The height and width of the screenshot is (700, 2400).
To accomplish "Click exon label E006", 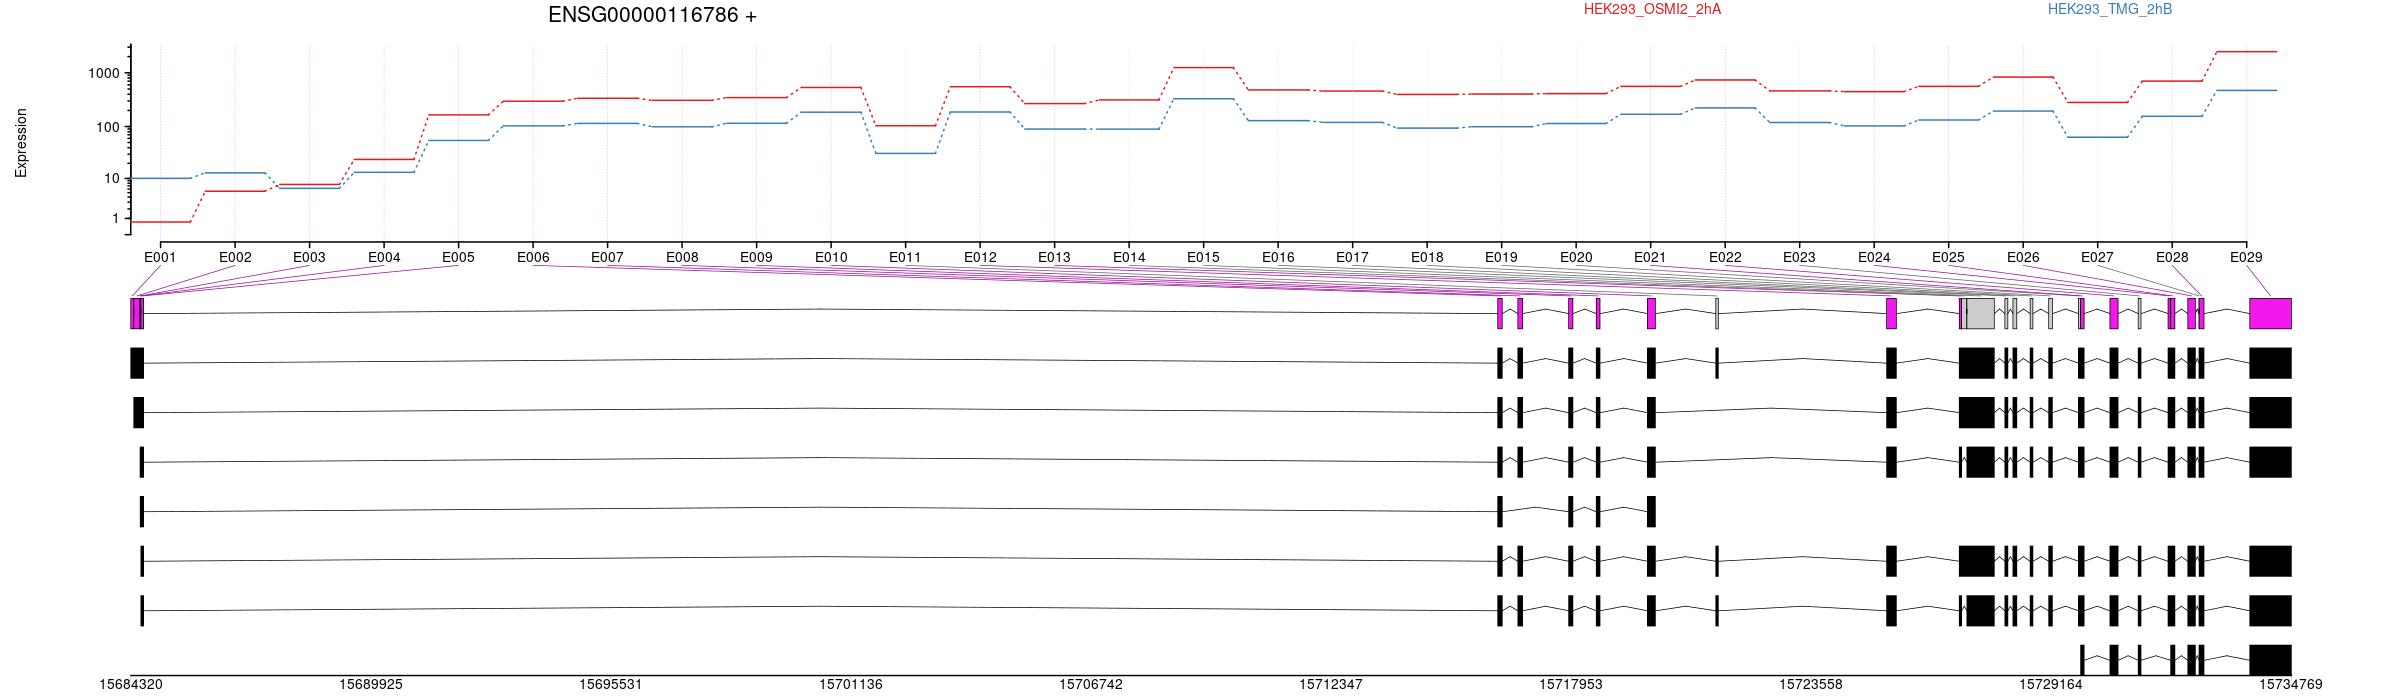I will (533, 257).
